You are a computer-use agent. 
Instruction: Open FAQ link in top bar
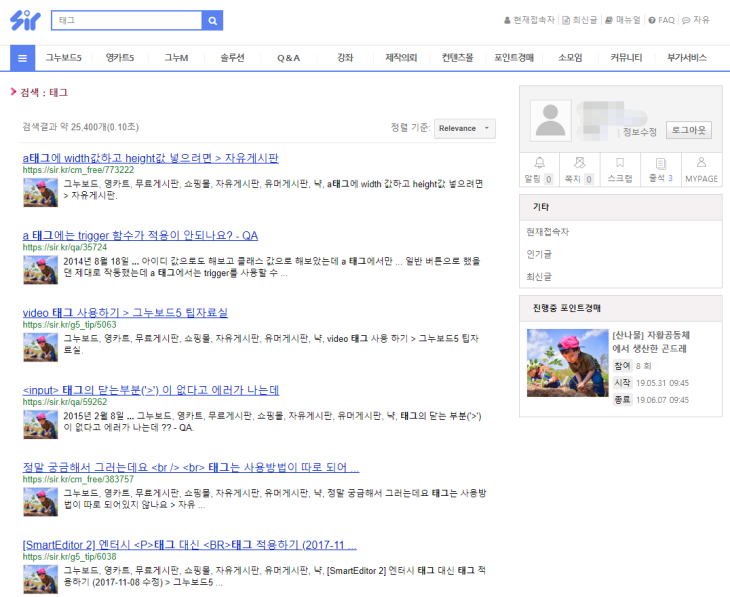(x=661, y=20)
